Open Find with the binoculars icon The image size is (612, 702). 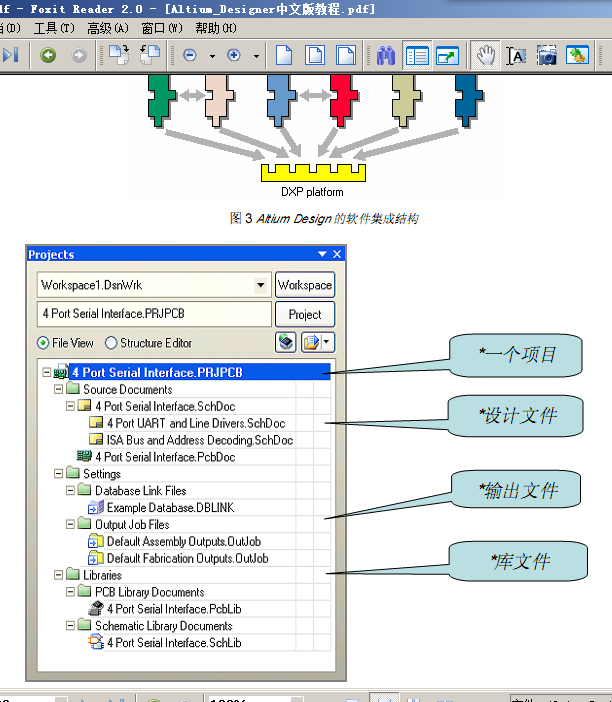385,56
